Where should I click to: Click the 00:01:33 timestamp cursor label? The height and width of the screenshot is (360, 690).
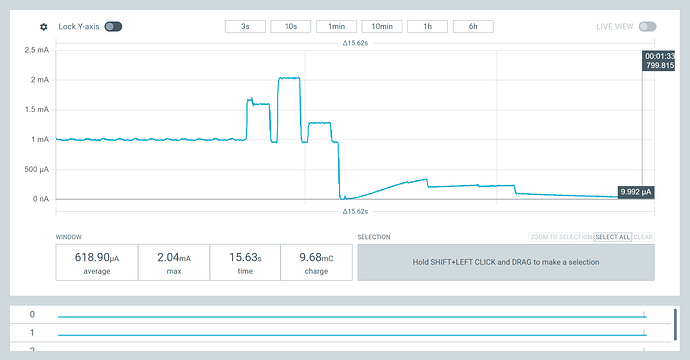(x=659, y=61)
